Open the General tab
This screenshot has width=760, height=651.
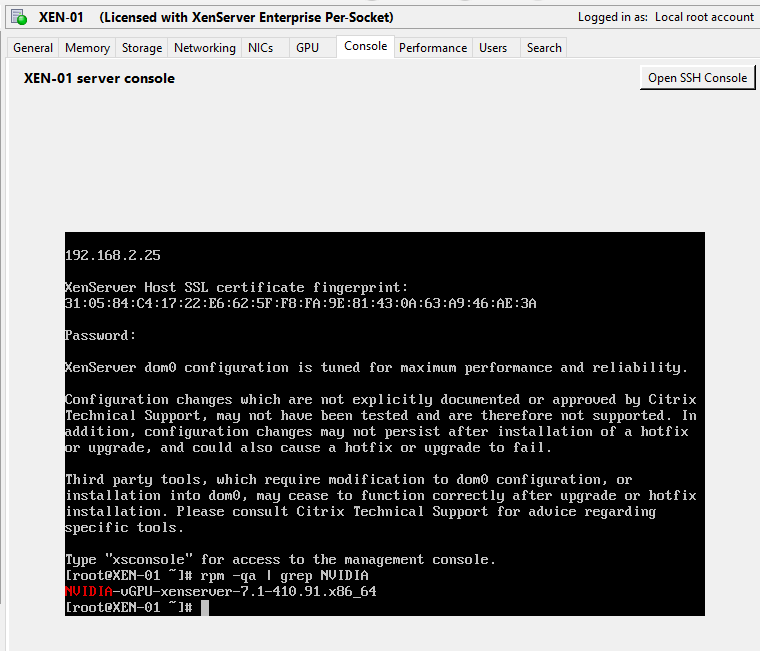click(x=33, y=48)
